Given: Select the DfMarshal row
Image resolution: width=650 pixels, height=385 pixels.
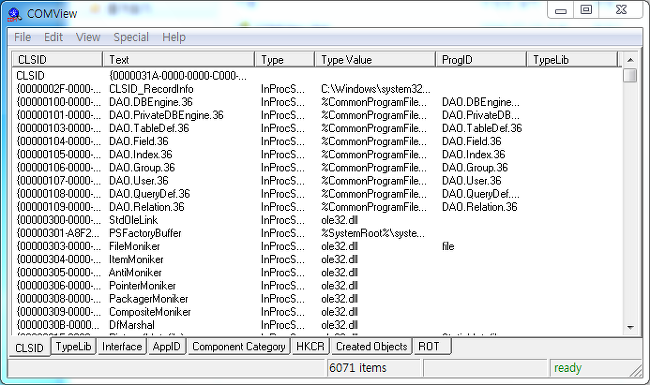Looking at the screenshot, I should (317, 325).
